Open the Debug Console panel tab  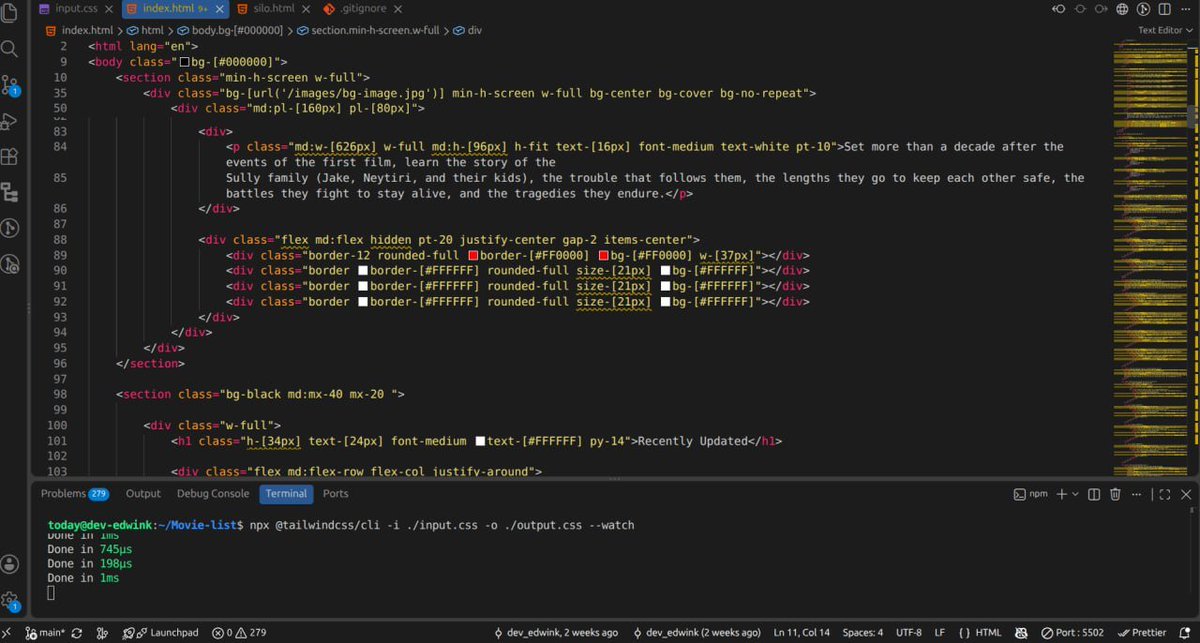(213, 494)
